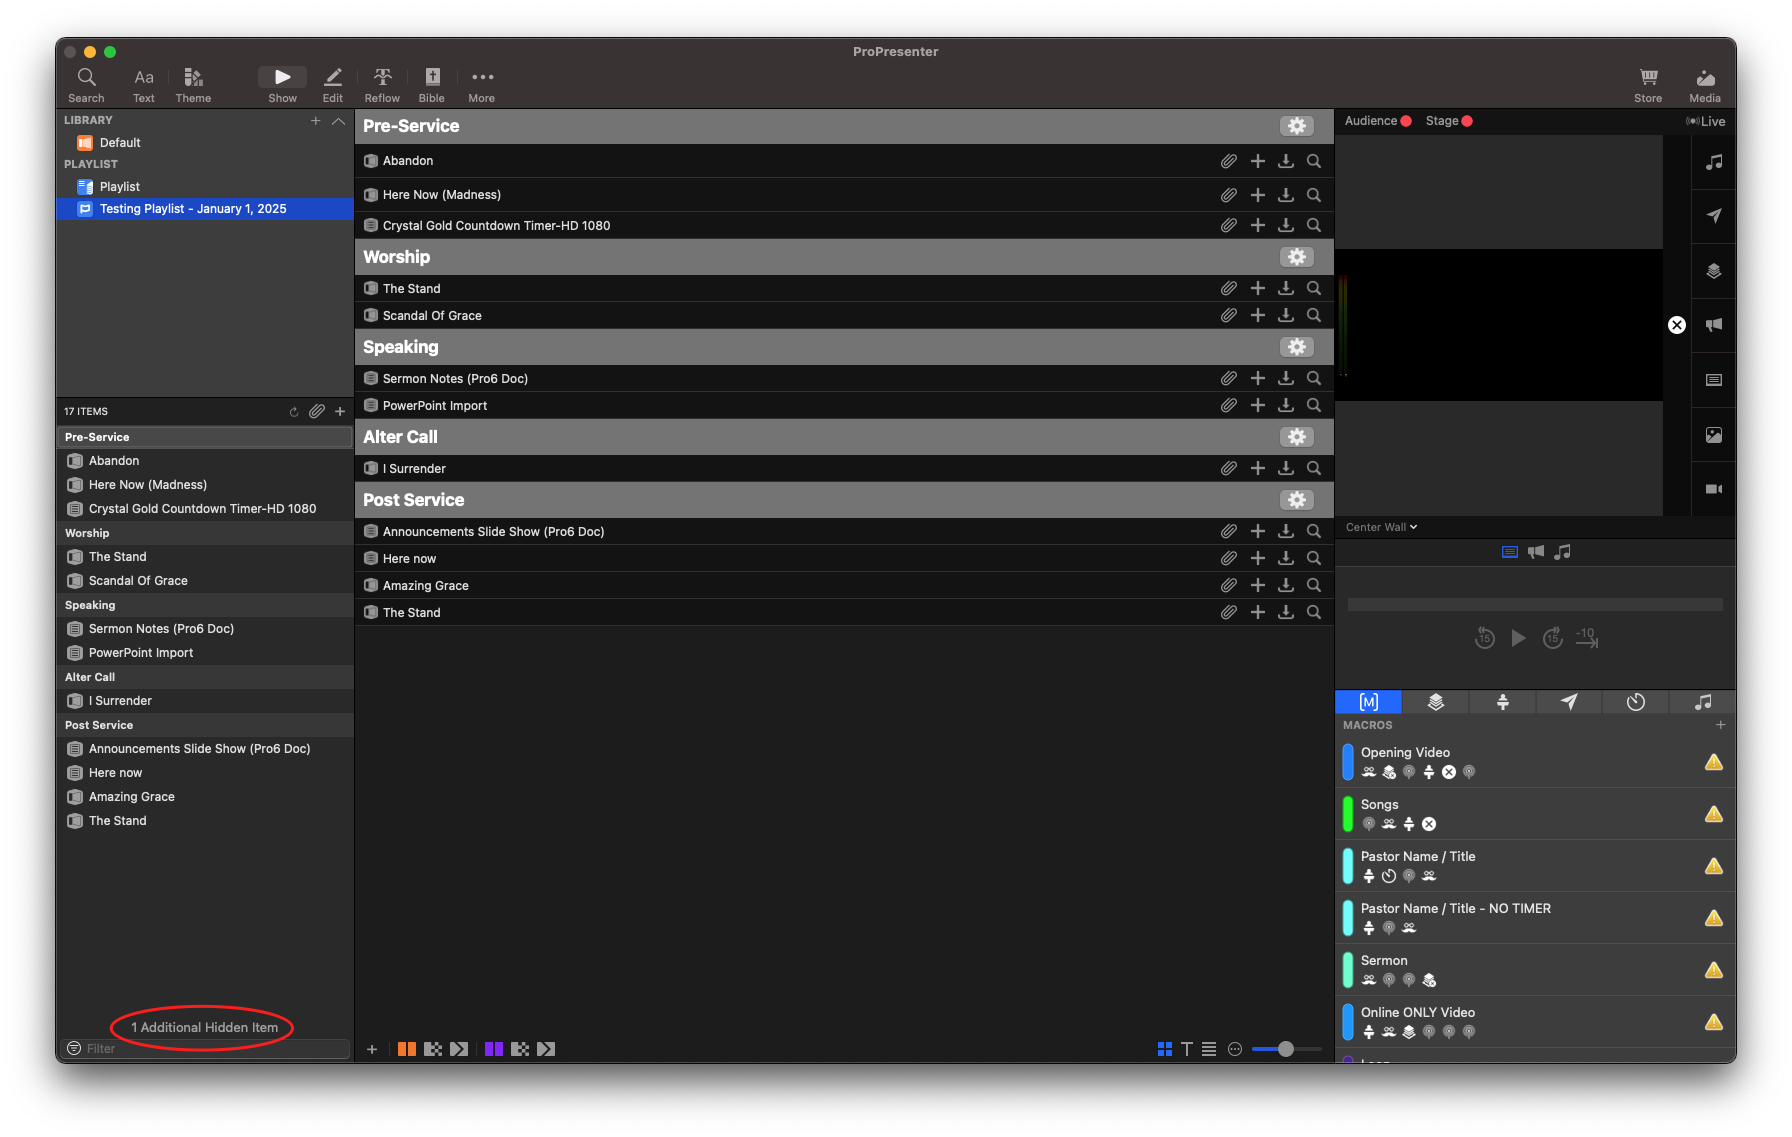This screenshot has height=1137, width=1792.
Task: Open the More toolbar menu
Action: tap(482, 85)
